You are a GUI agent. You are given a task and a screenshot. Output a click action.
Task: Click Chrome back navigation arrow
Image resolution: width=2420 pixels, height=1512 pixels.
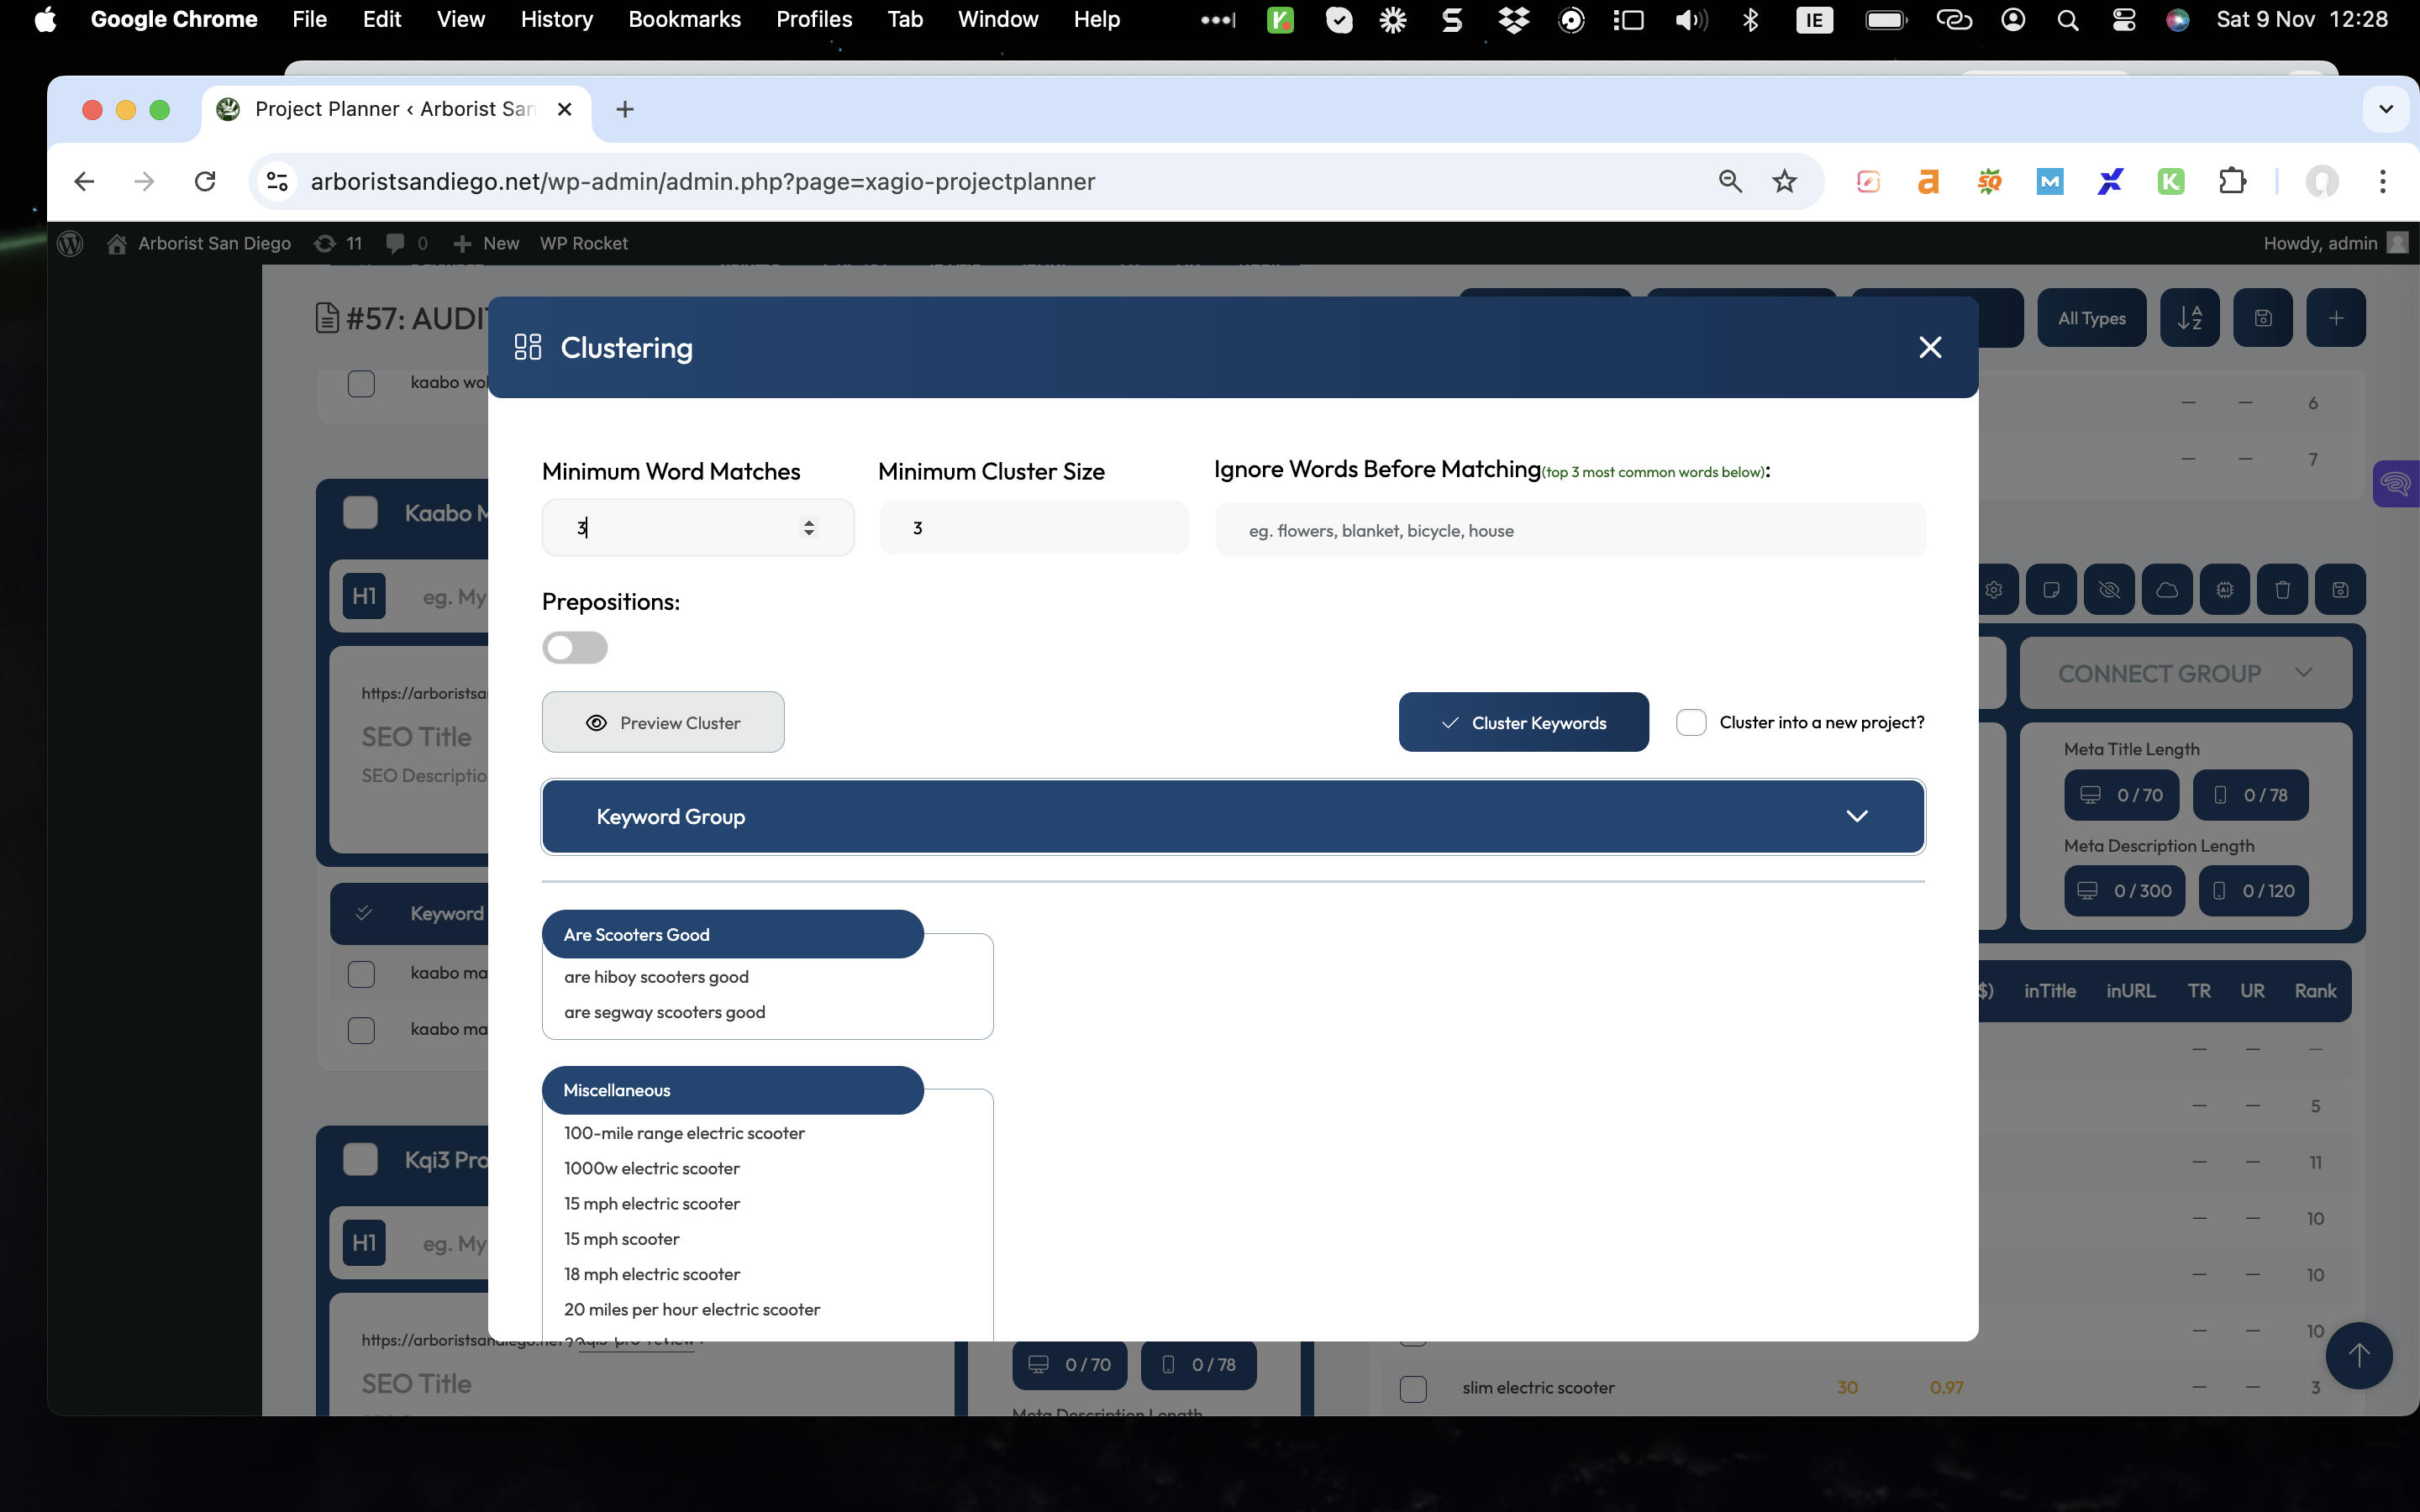click(x=84, y=181)
